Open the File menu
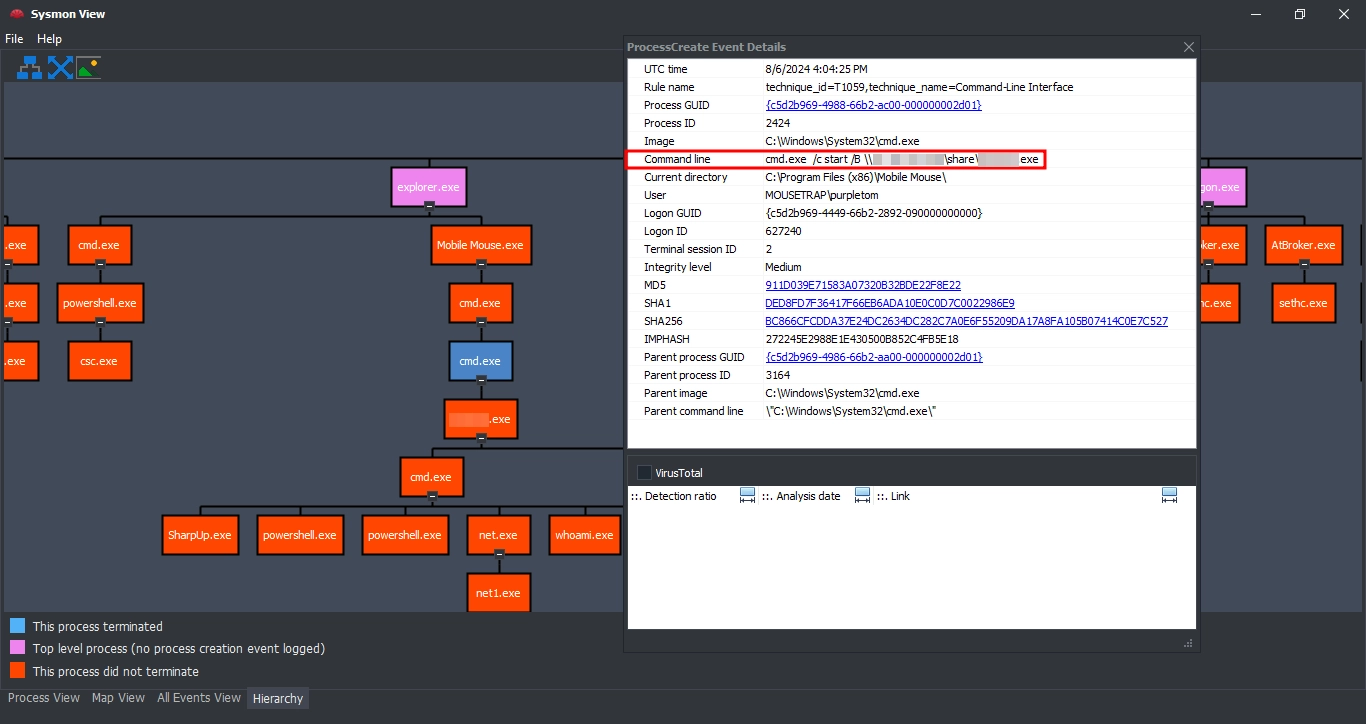Viewport: 1366px width, 724px height. pyautogui.click(x=14, y=39)
